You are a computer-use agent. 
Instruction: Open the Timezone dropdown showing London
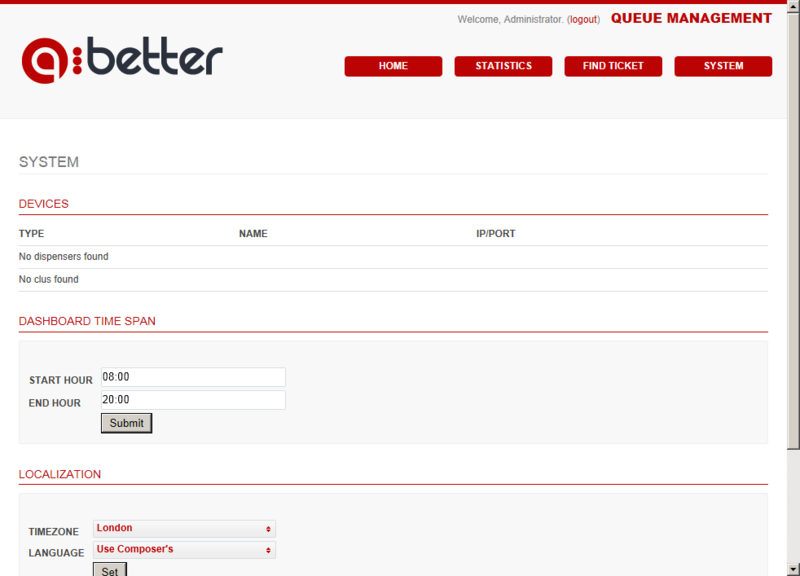pos(184,529)
